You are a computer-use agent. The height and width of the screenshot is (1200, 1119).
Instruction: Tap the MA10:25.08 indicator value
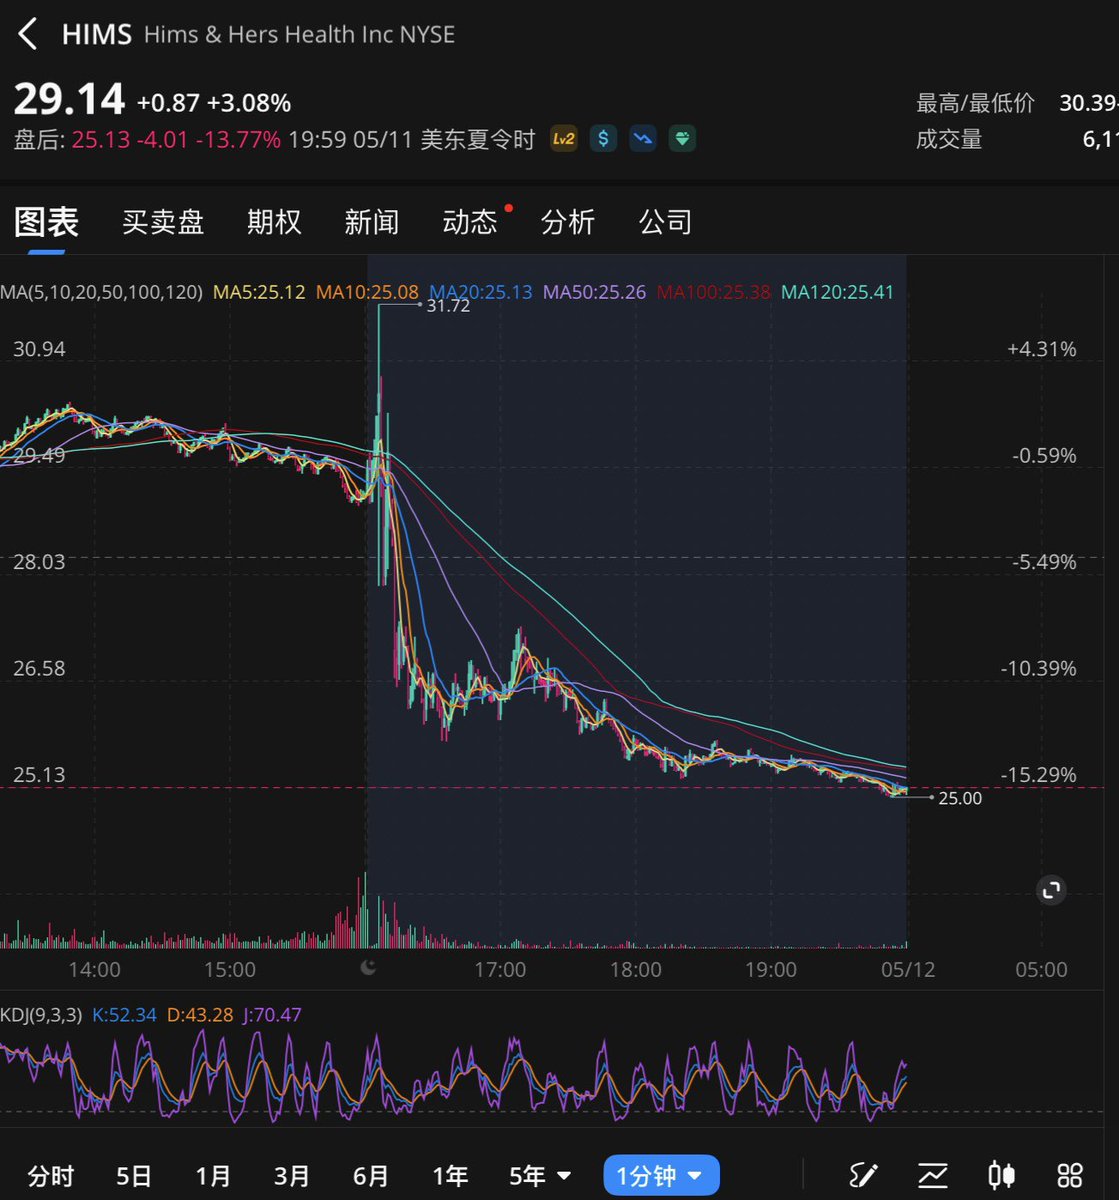(x=367, y=292)
